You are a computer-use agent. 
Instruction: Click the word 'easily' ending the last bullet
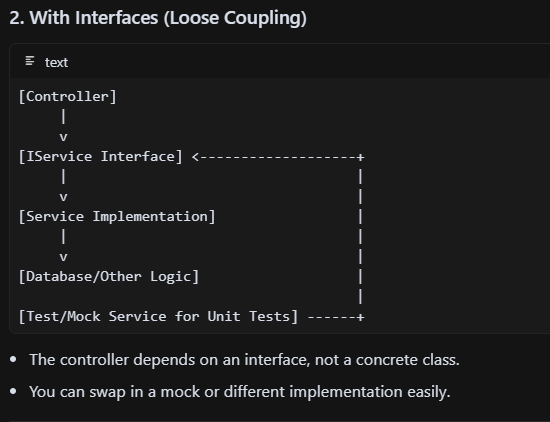[427, 392]
